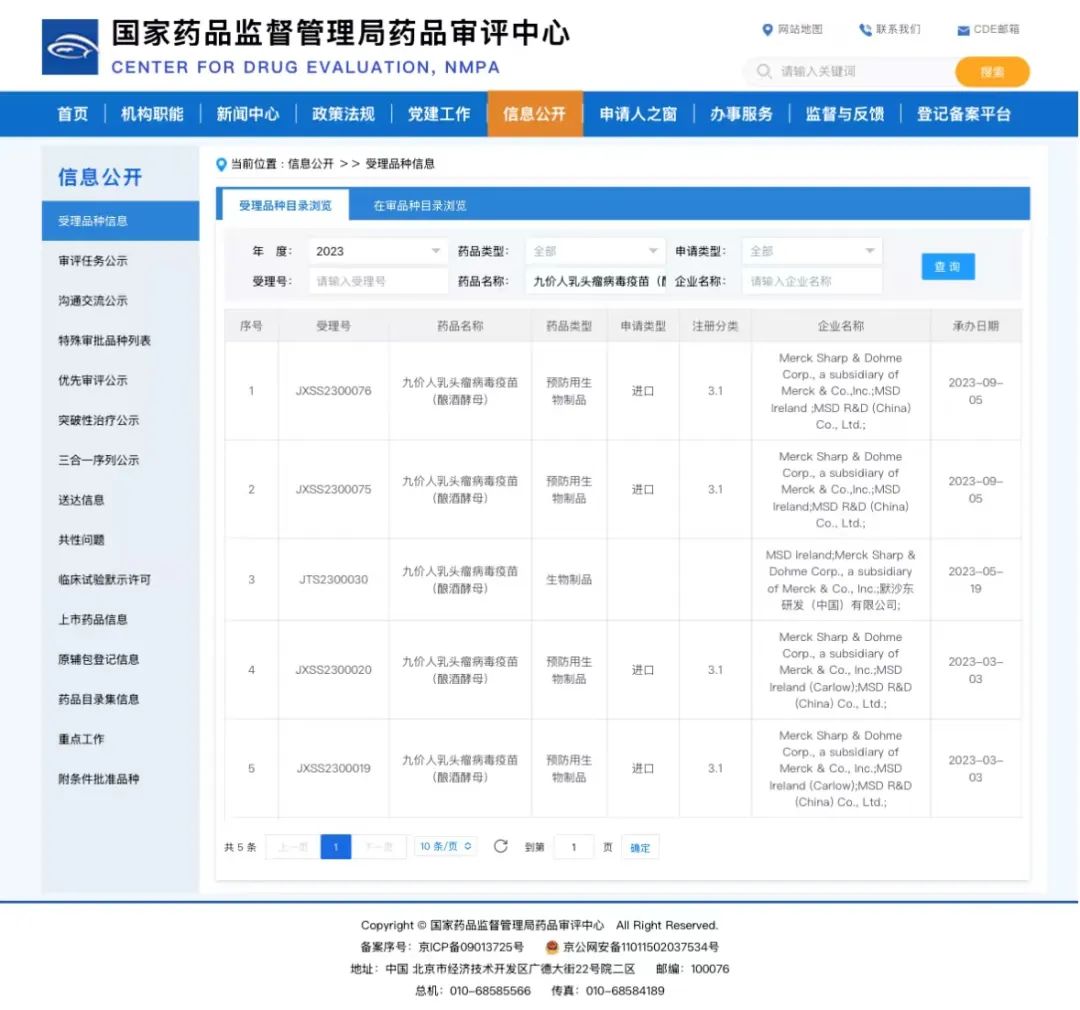Open 上市药品信息 in the sidebar

[93, 619]
